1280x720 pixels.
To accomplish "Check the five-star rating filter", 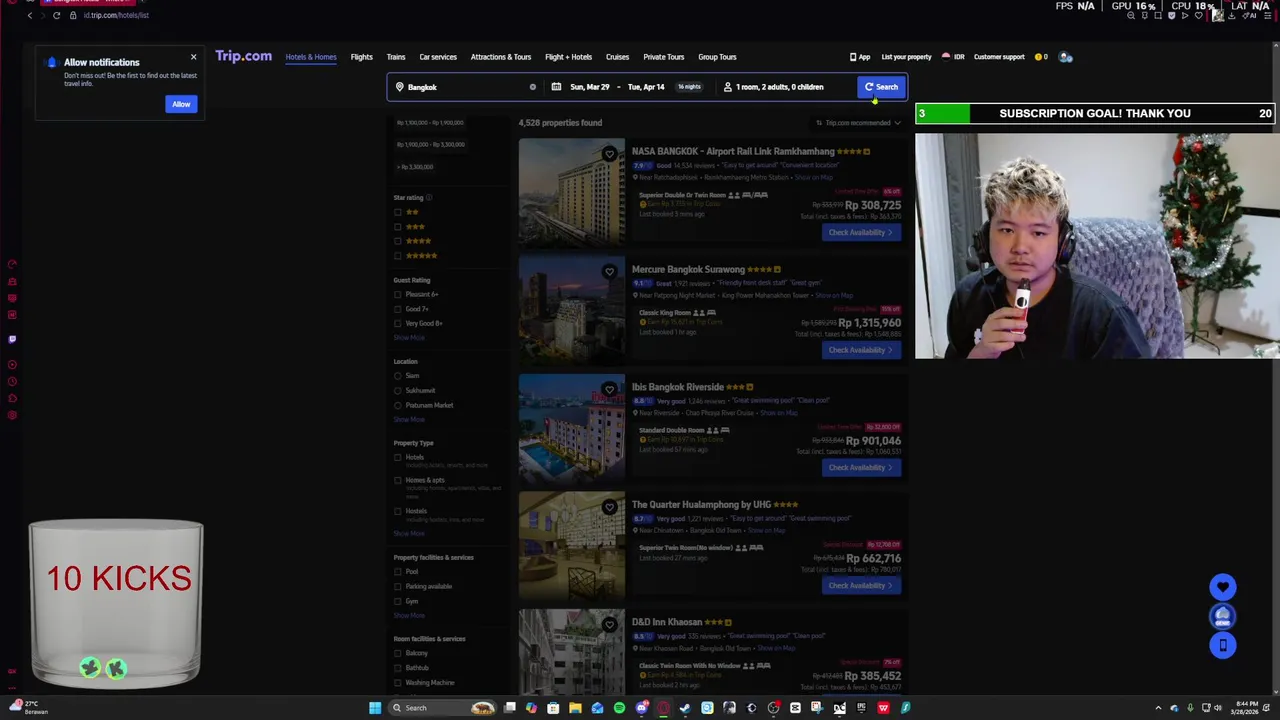I will coord(398,256).
